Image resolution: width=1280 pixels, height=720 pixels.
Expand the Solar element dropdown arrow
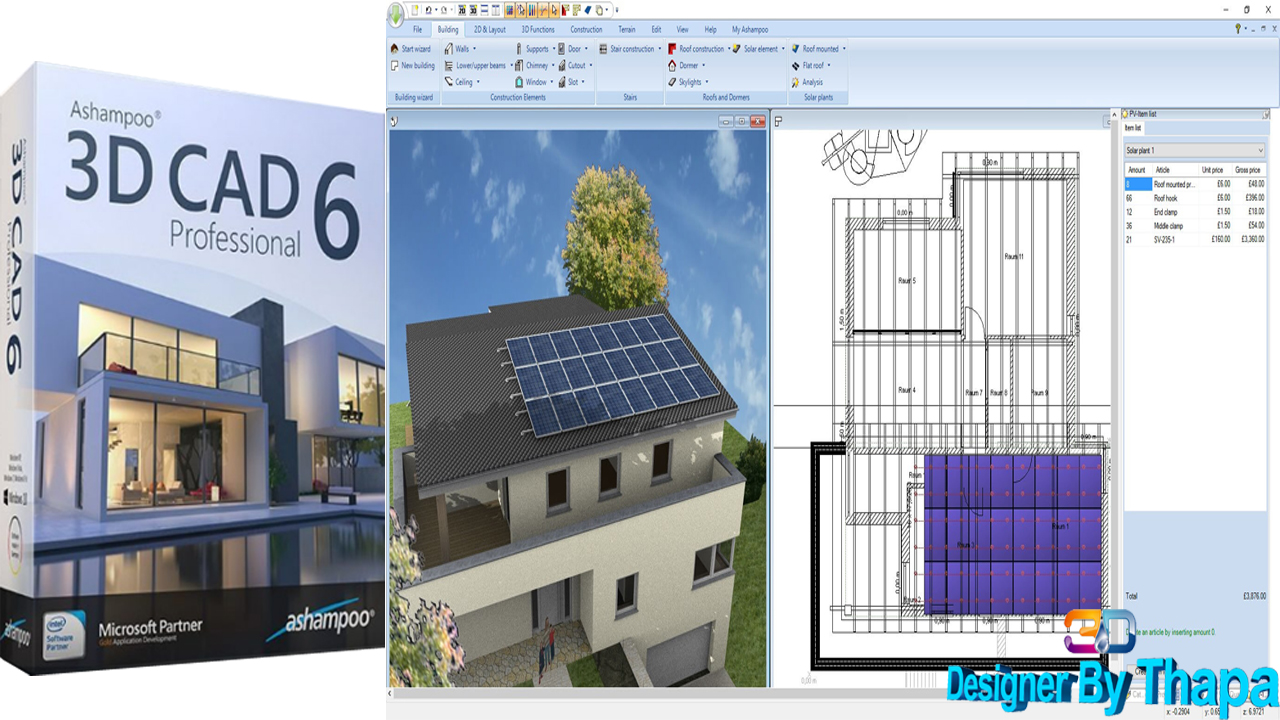coord(783,49)
